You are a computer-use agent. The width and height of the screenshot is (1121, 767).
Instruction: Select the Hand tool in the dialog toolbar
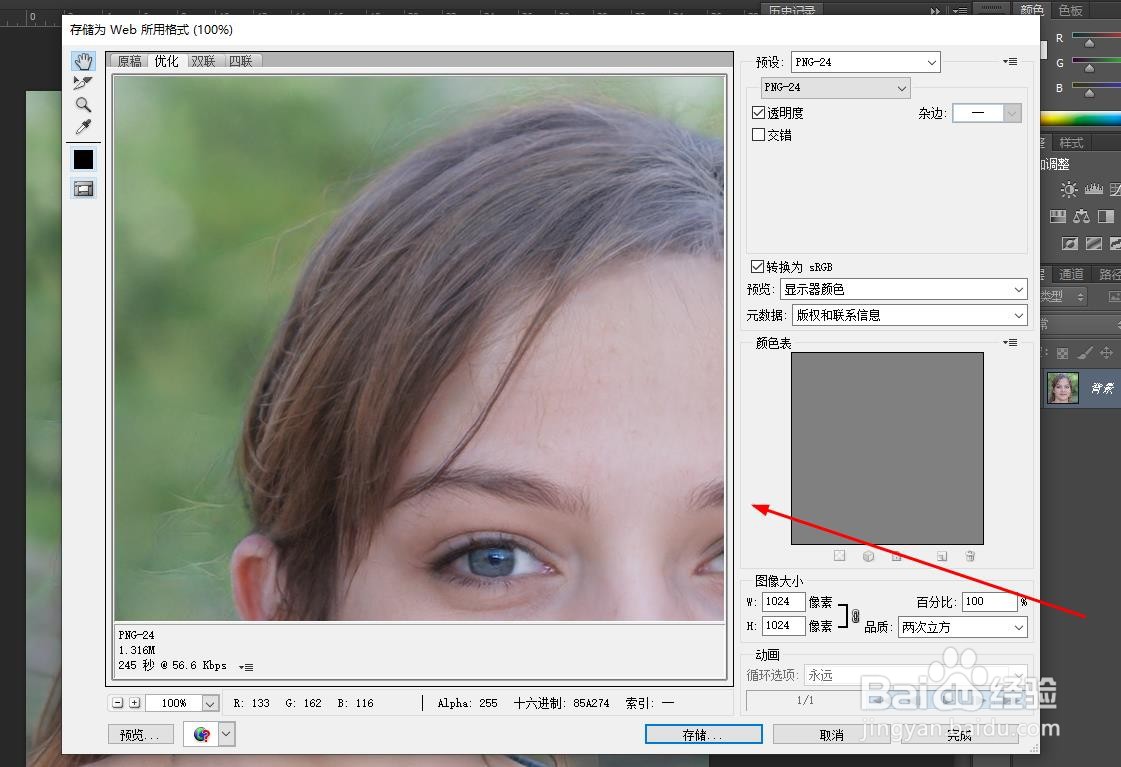pos(83,62)
